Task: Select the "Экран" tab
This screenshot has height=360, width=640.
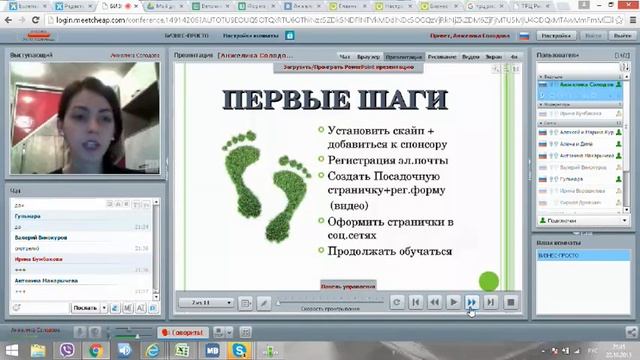Action: coord(493,57)
